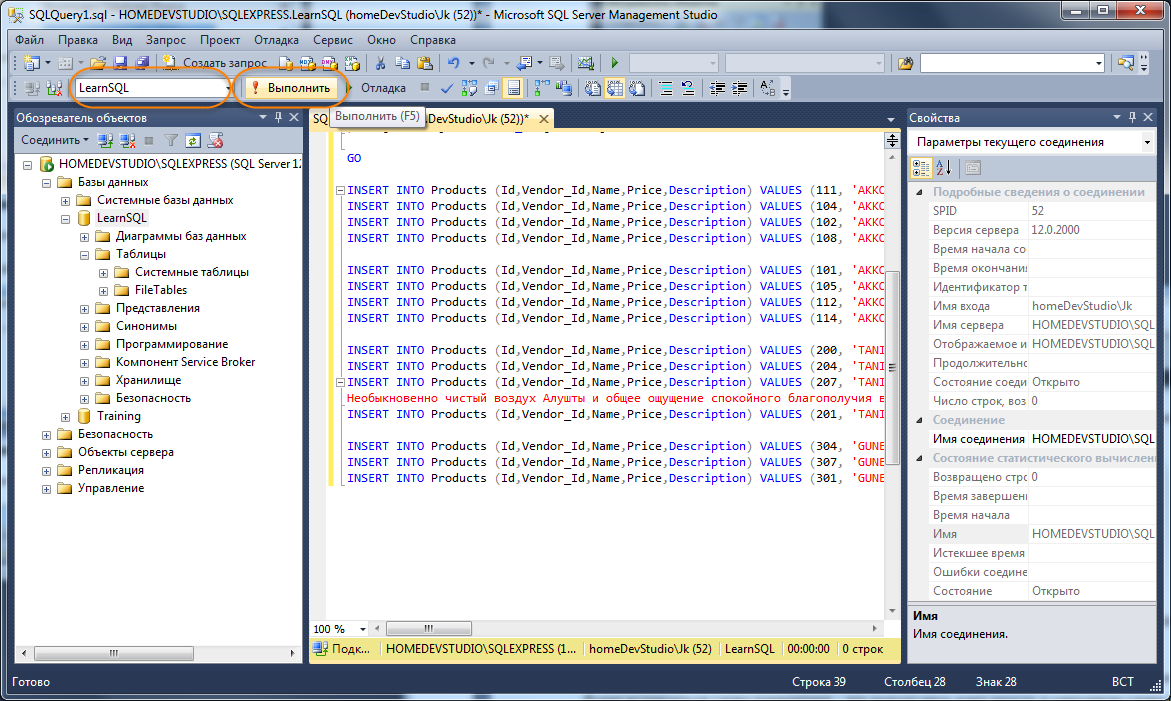This screenshot has width=1171, height=701.
Task: Open the 100 % zoom dropdown
Action: point(363,629)
